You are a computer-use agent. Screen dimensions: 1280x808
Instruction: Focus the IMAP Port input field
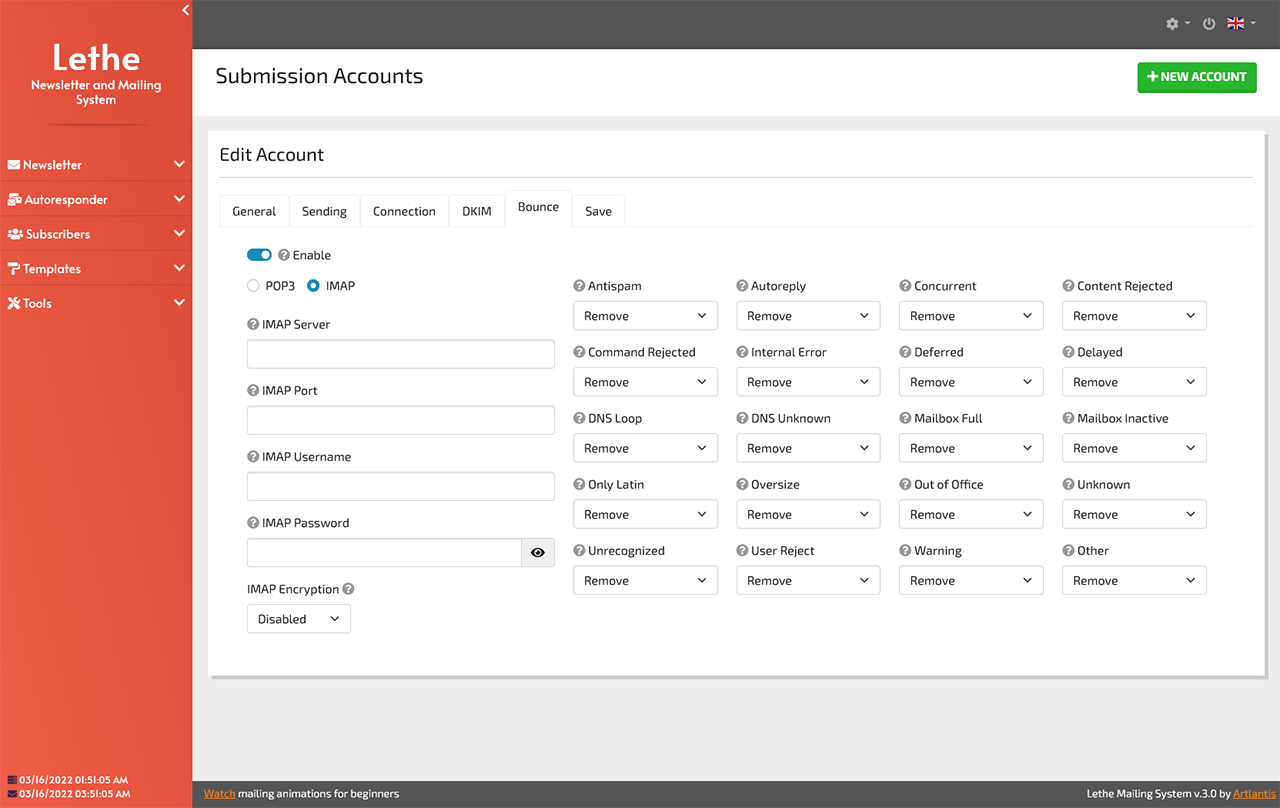[401, 420]
